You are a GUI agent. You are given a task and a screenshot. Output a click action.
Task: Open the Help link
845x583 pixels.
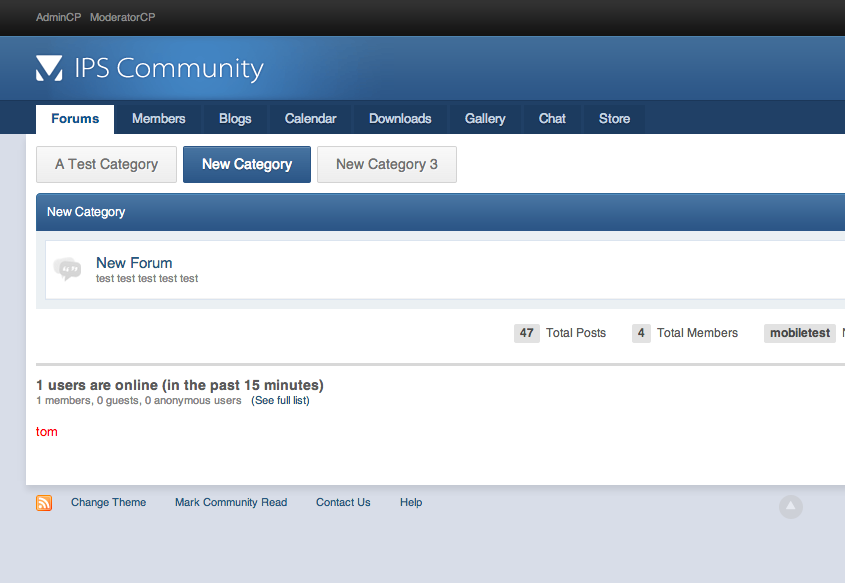[411, 502]
